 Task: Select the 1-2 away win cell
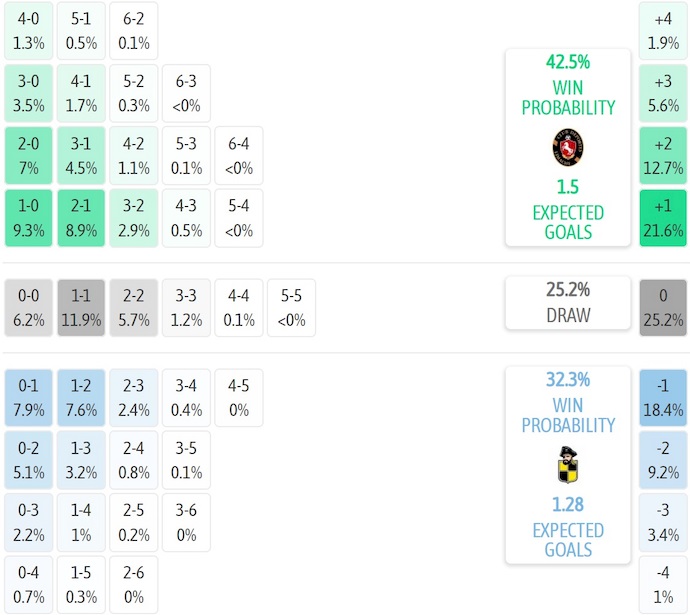tap(82, 398)
